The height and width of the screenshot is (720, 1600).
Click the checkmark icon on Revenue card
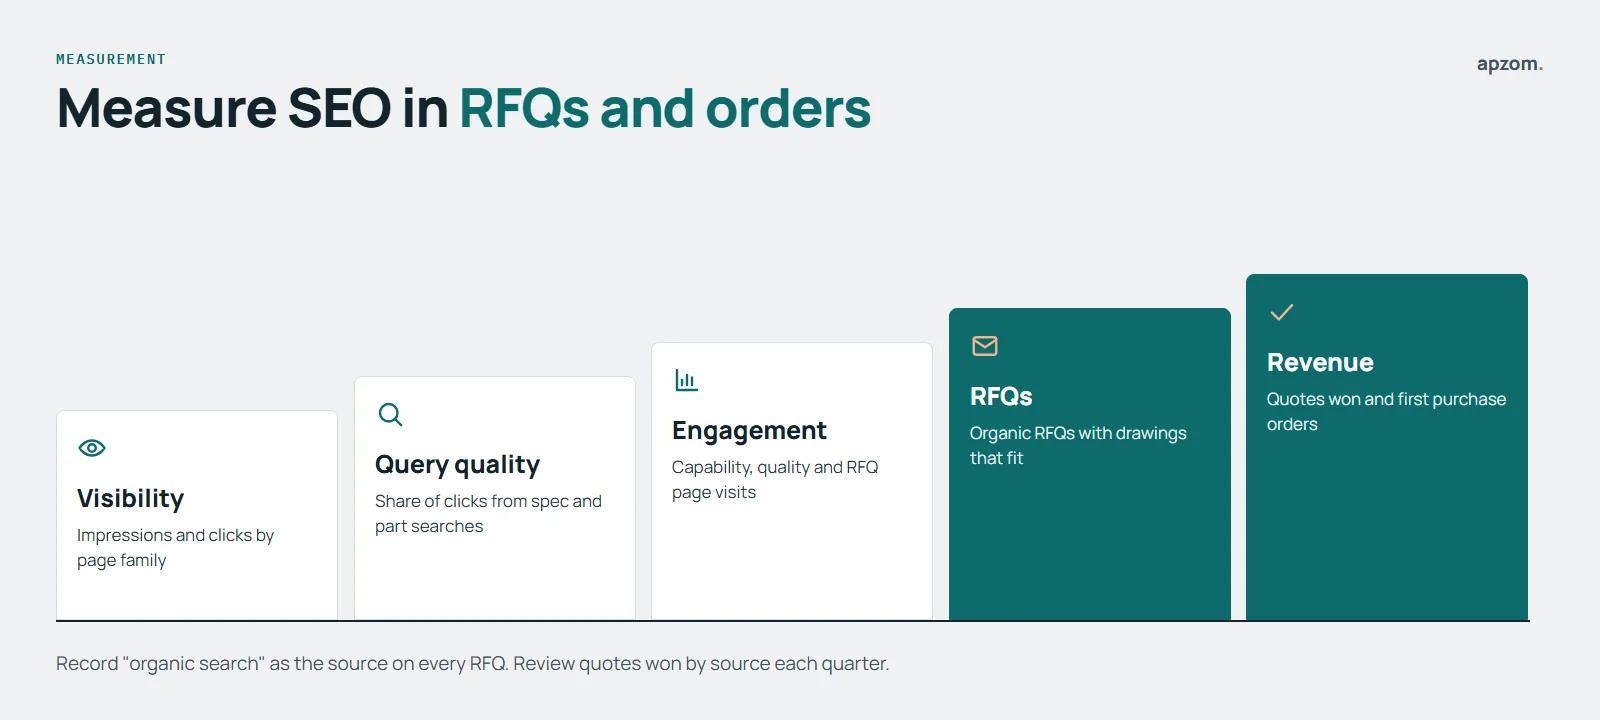click(x=1281, y=312)
